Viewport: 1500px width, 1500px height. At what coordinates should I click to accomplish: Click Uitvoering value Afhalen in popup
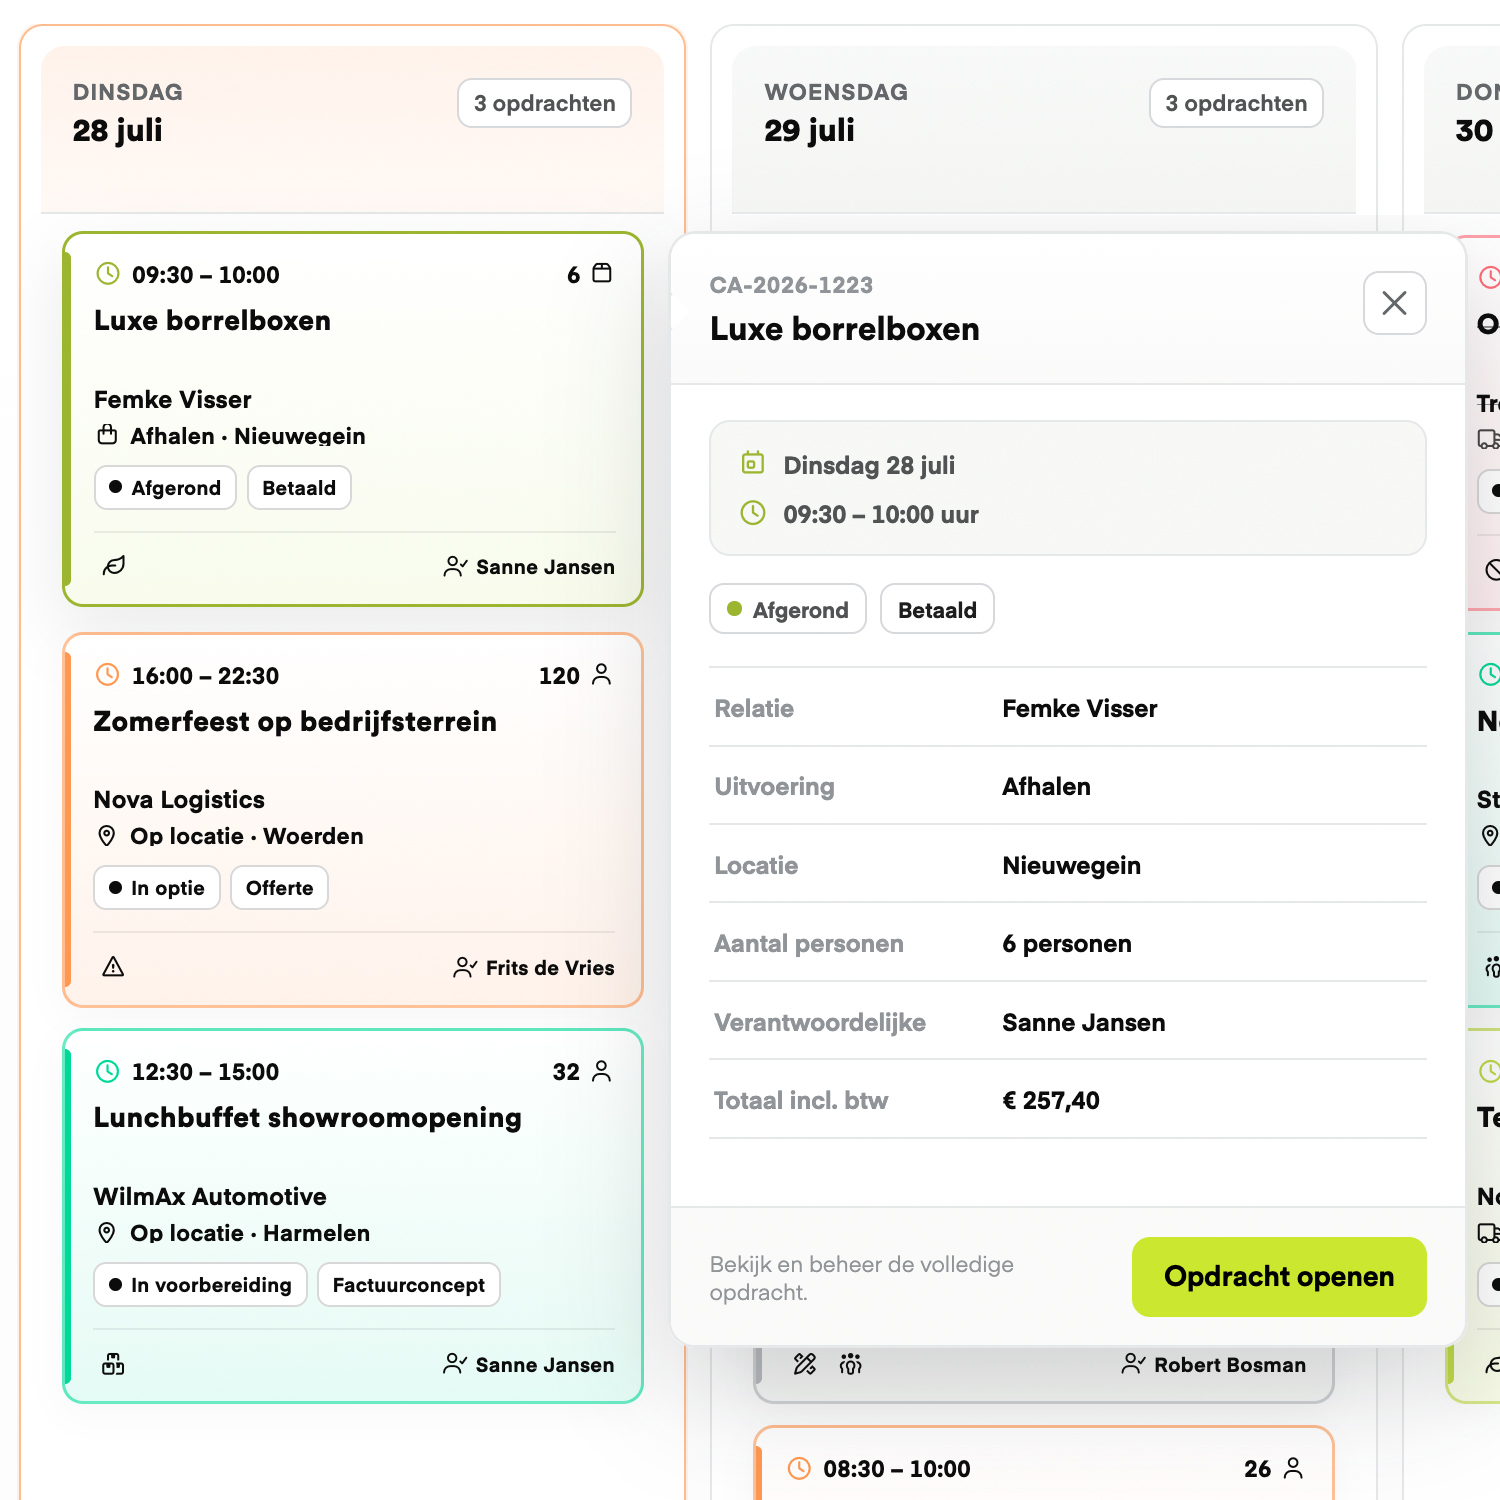1047,787
